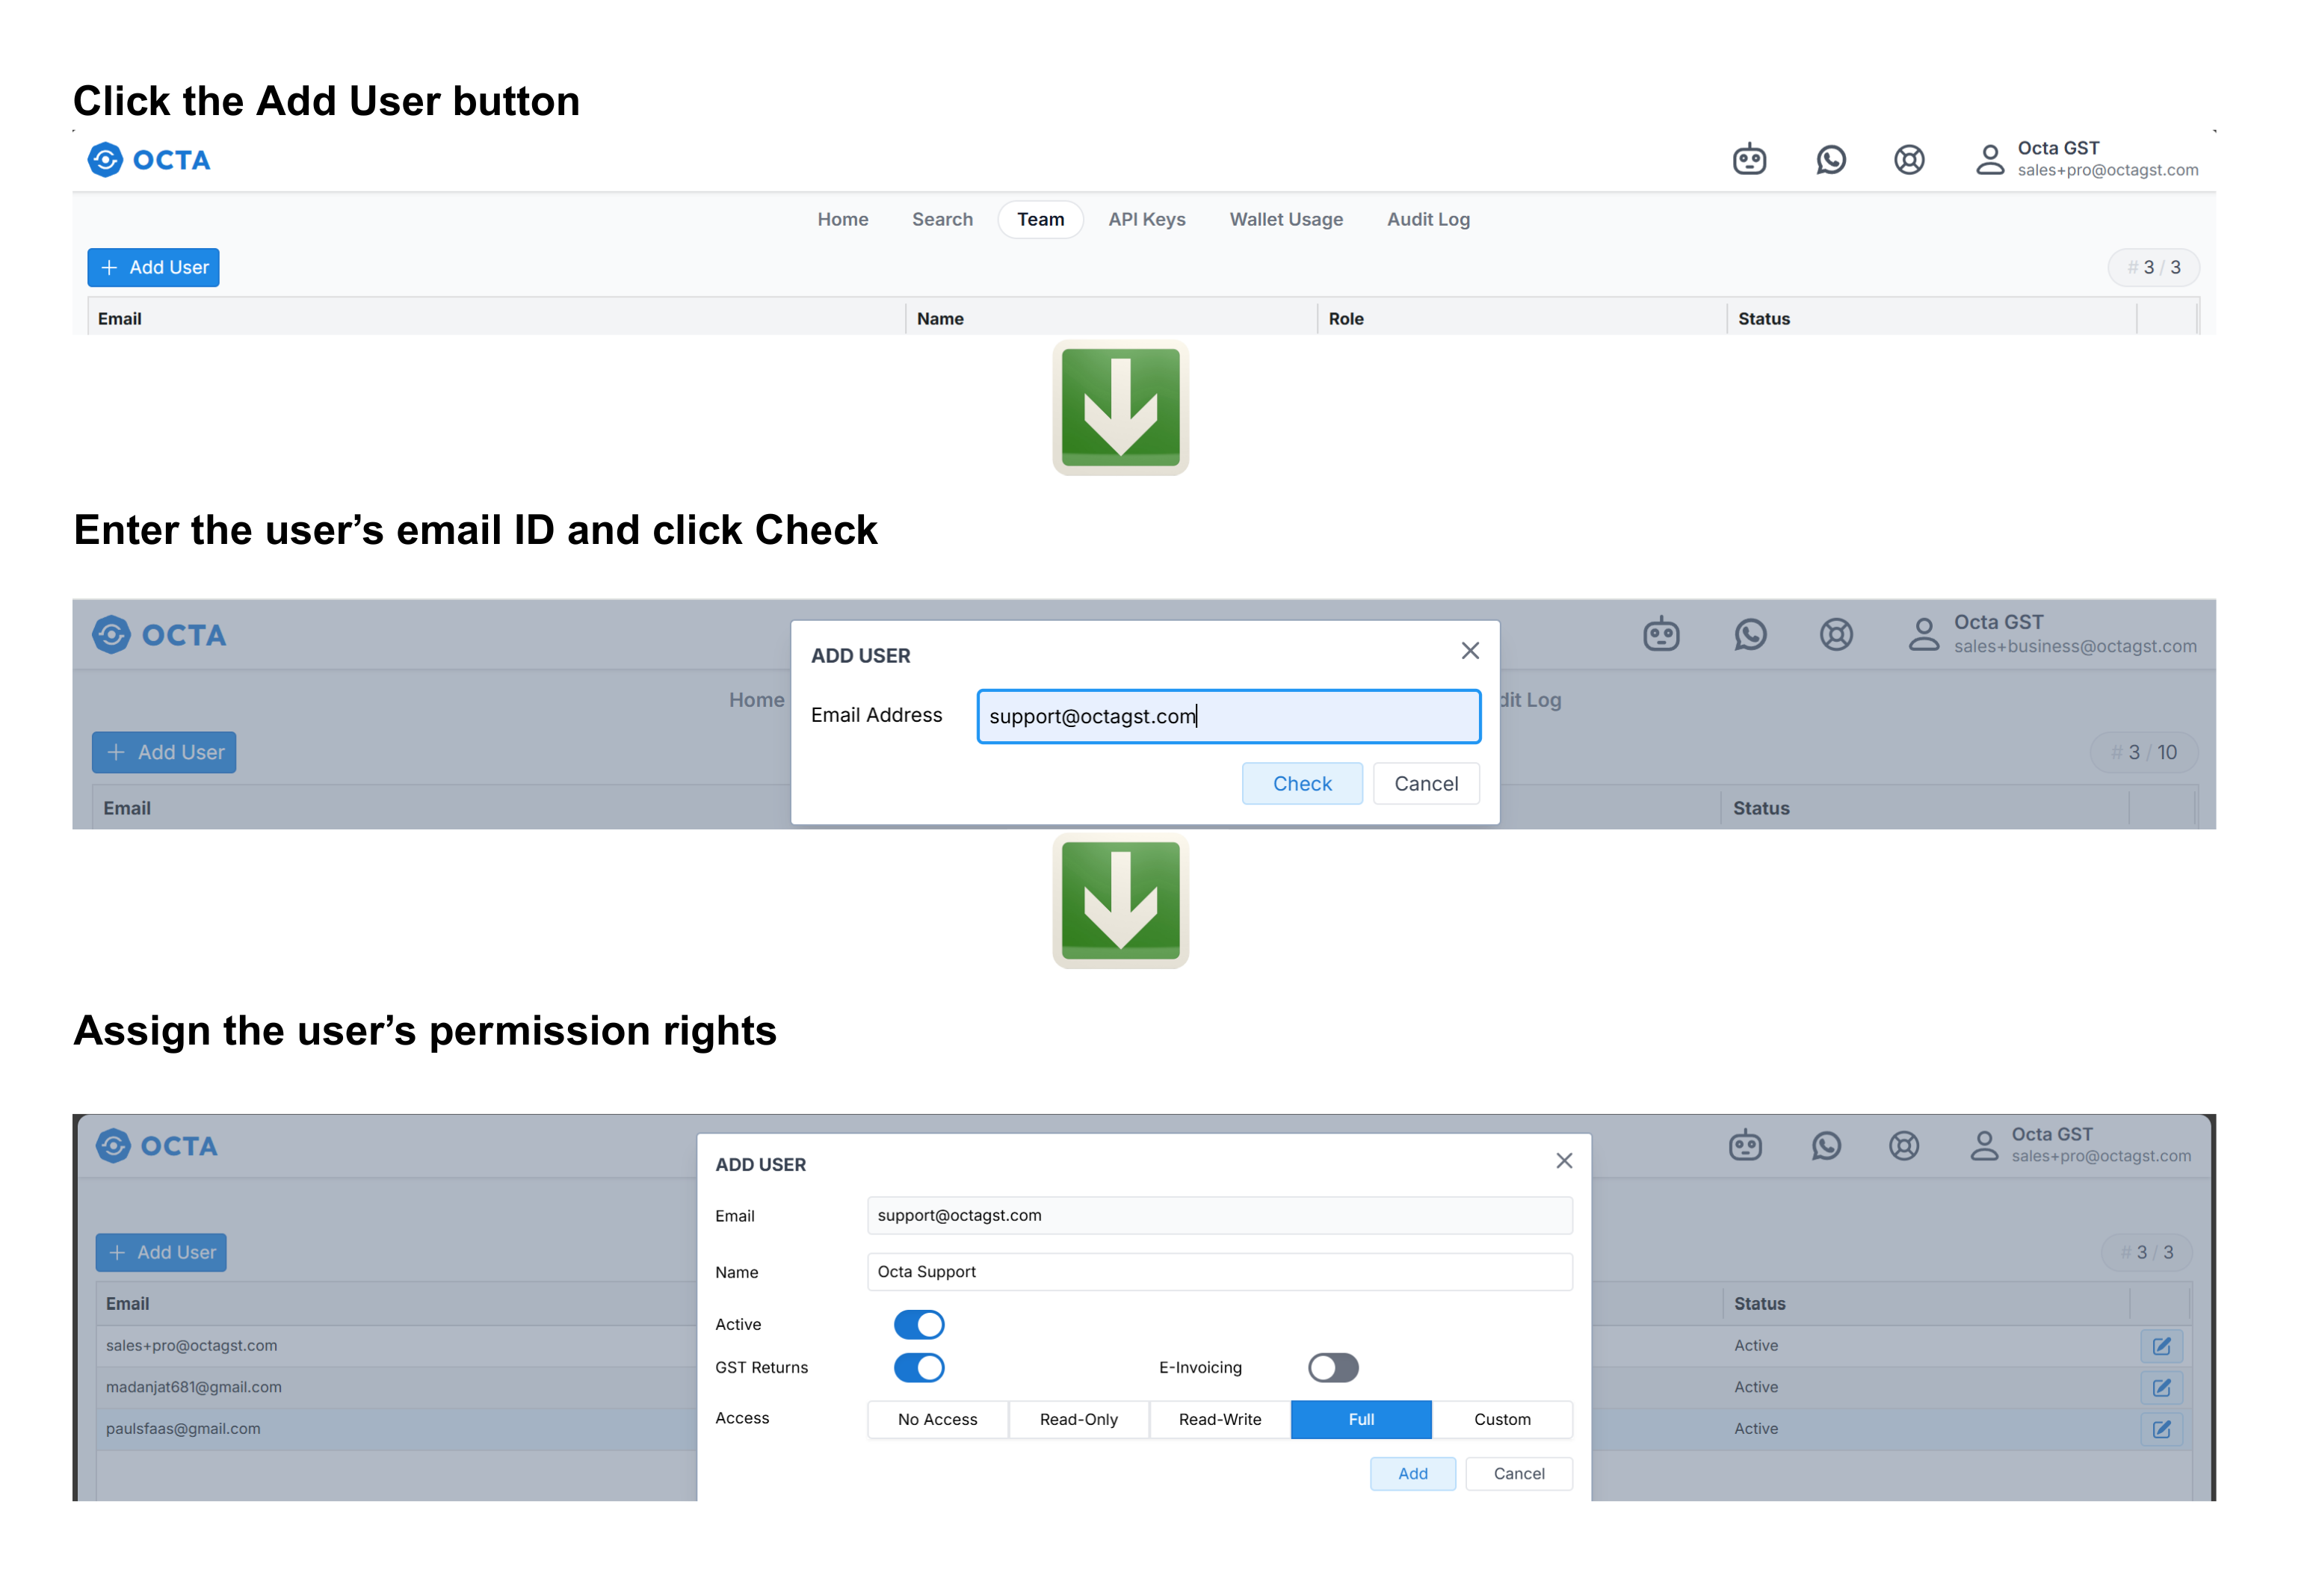Close the email-check ADD USER dialog
This screenshot has height=1596, width=2319.
tap(1469, 651)
